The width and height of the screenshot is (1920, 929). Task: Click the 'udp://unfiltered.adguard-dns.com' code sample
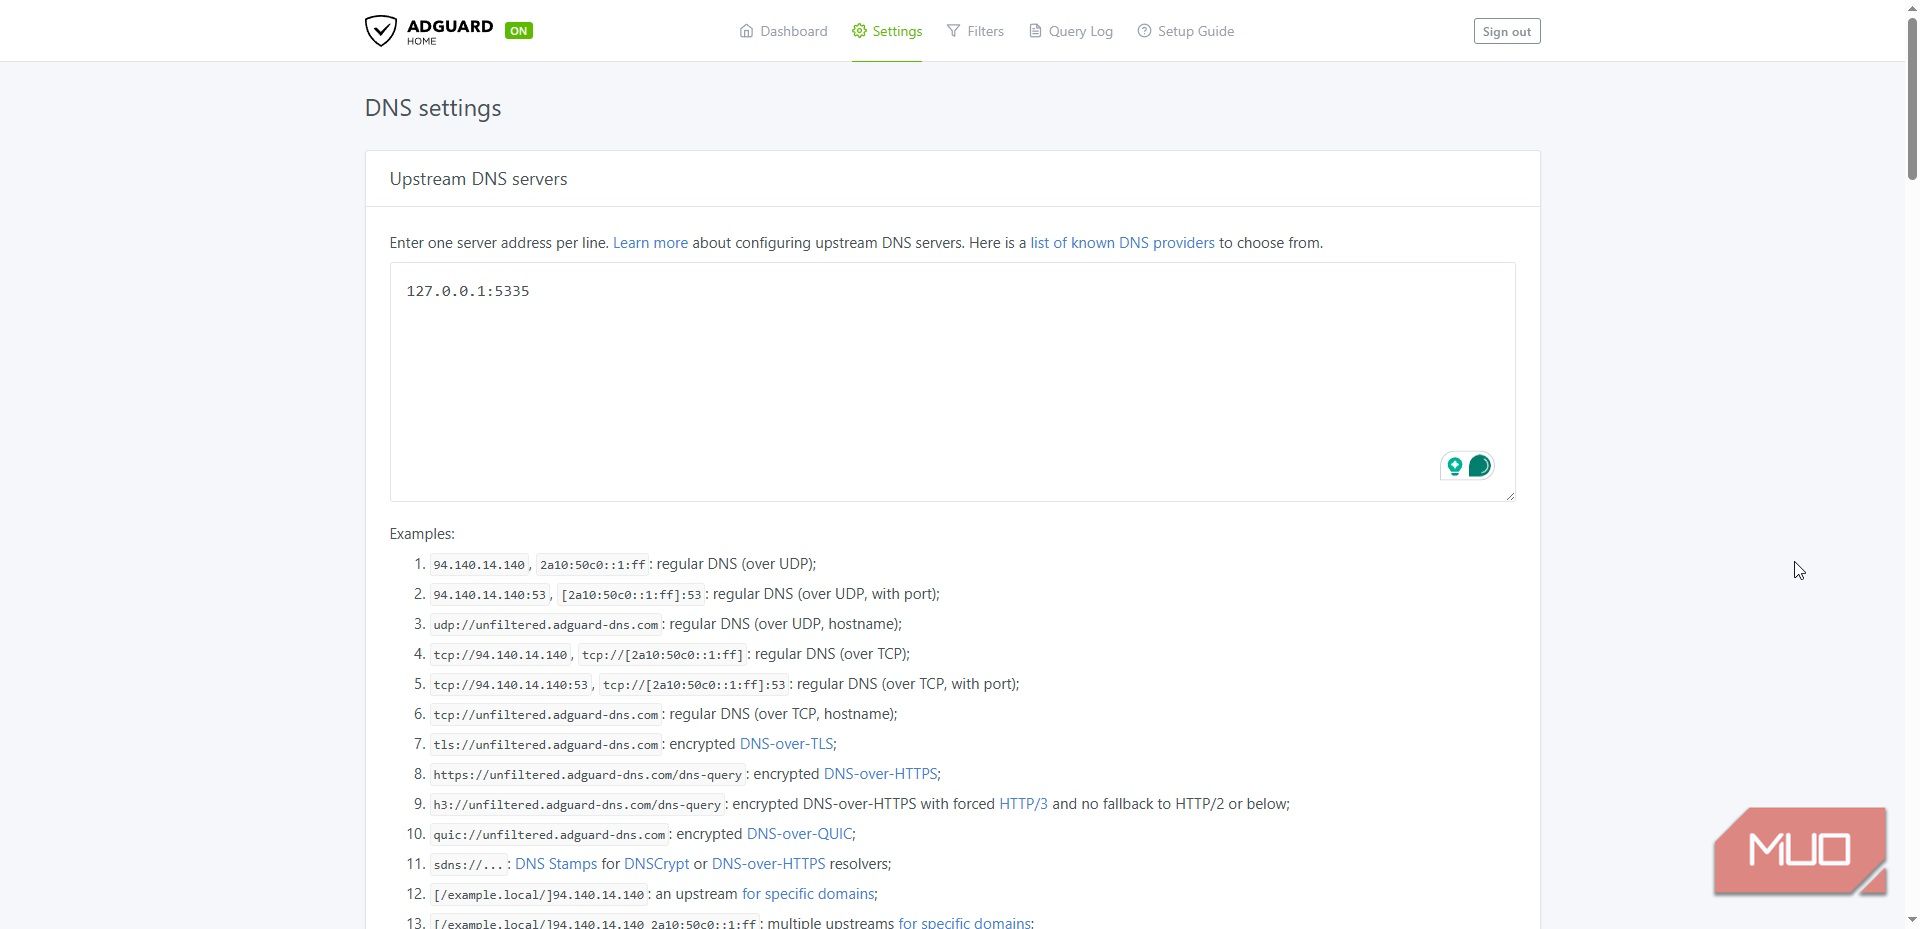coord(546,625)
